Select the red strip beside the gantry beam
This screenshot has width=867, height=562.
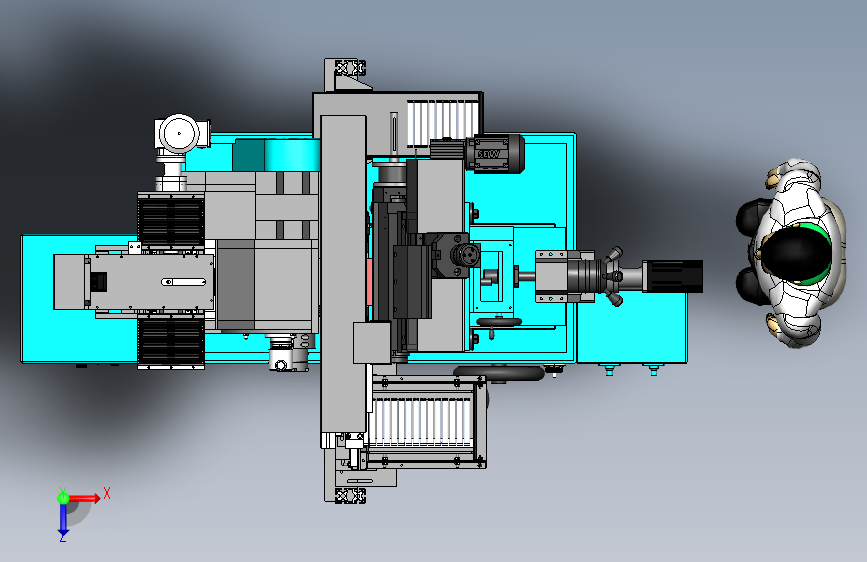click(x=369, y=282)
